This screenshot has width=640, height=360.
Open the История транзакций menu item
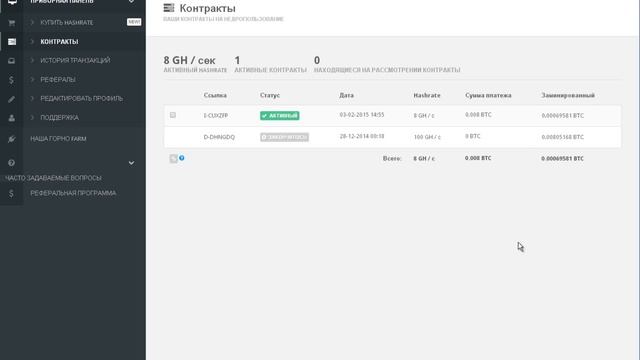point(75,60)
